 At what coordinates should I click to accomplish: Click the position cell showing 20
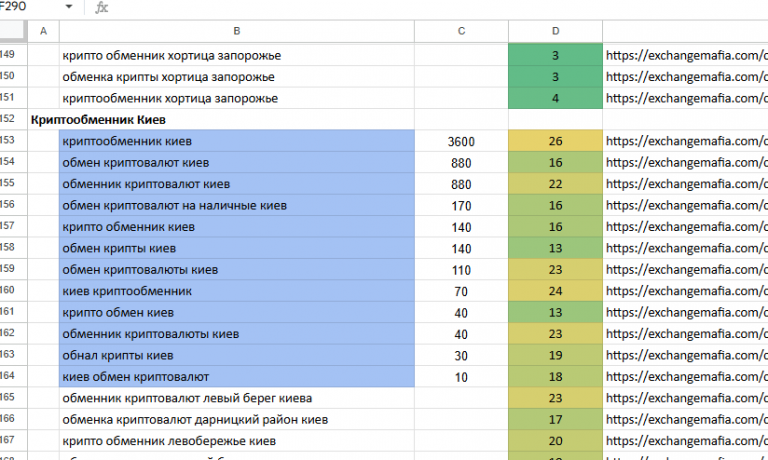pyautogui.click(x=555, y=441)
